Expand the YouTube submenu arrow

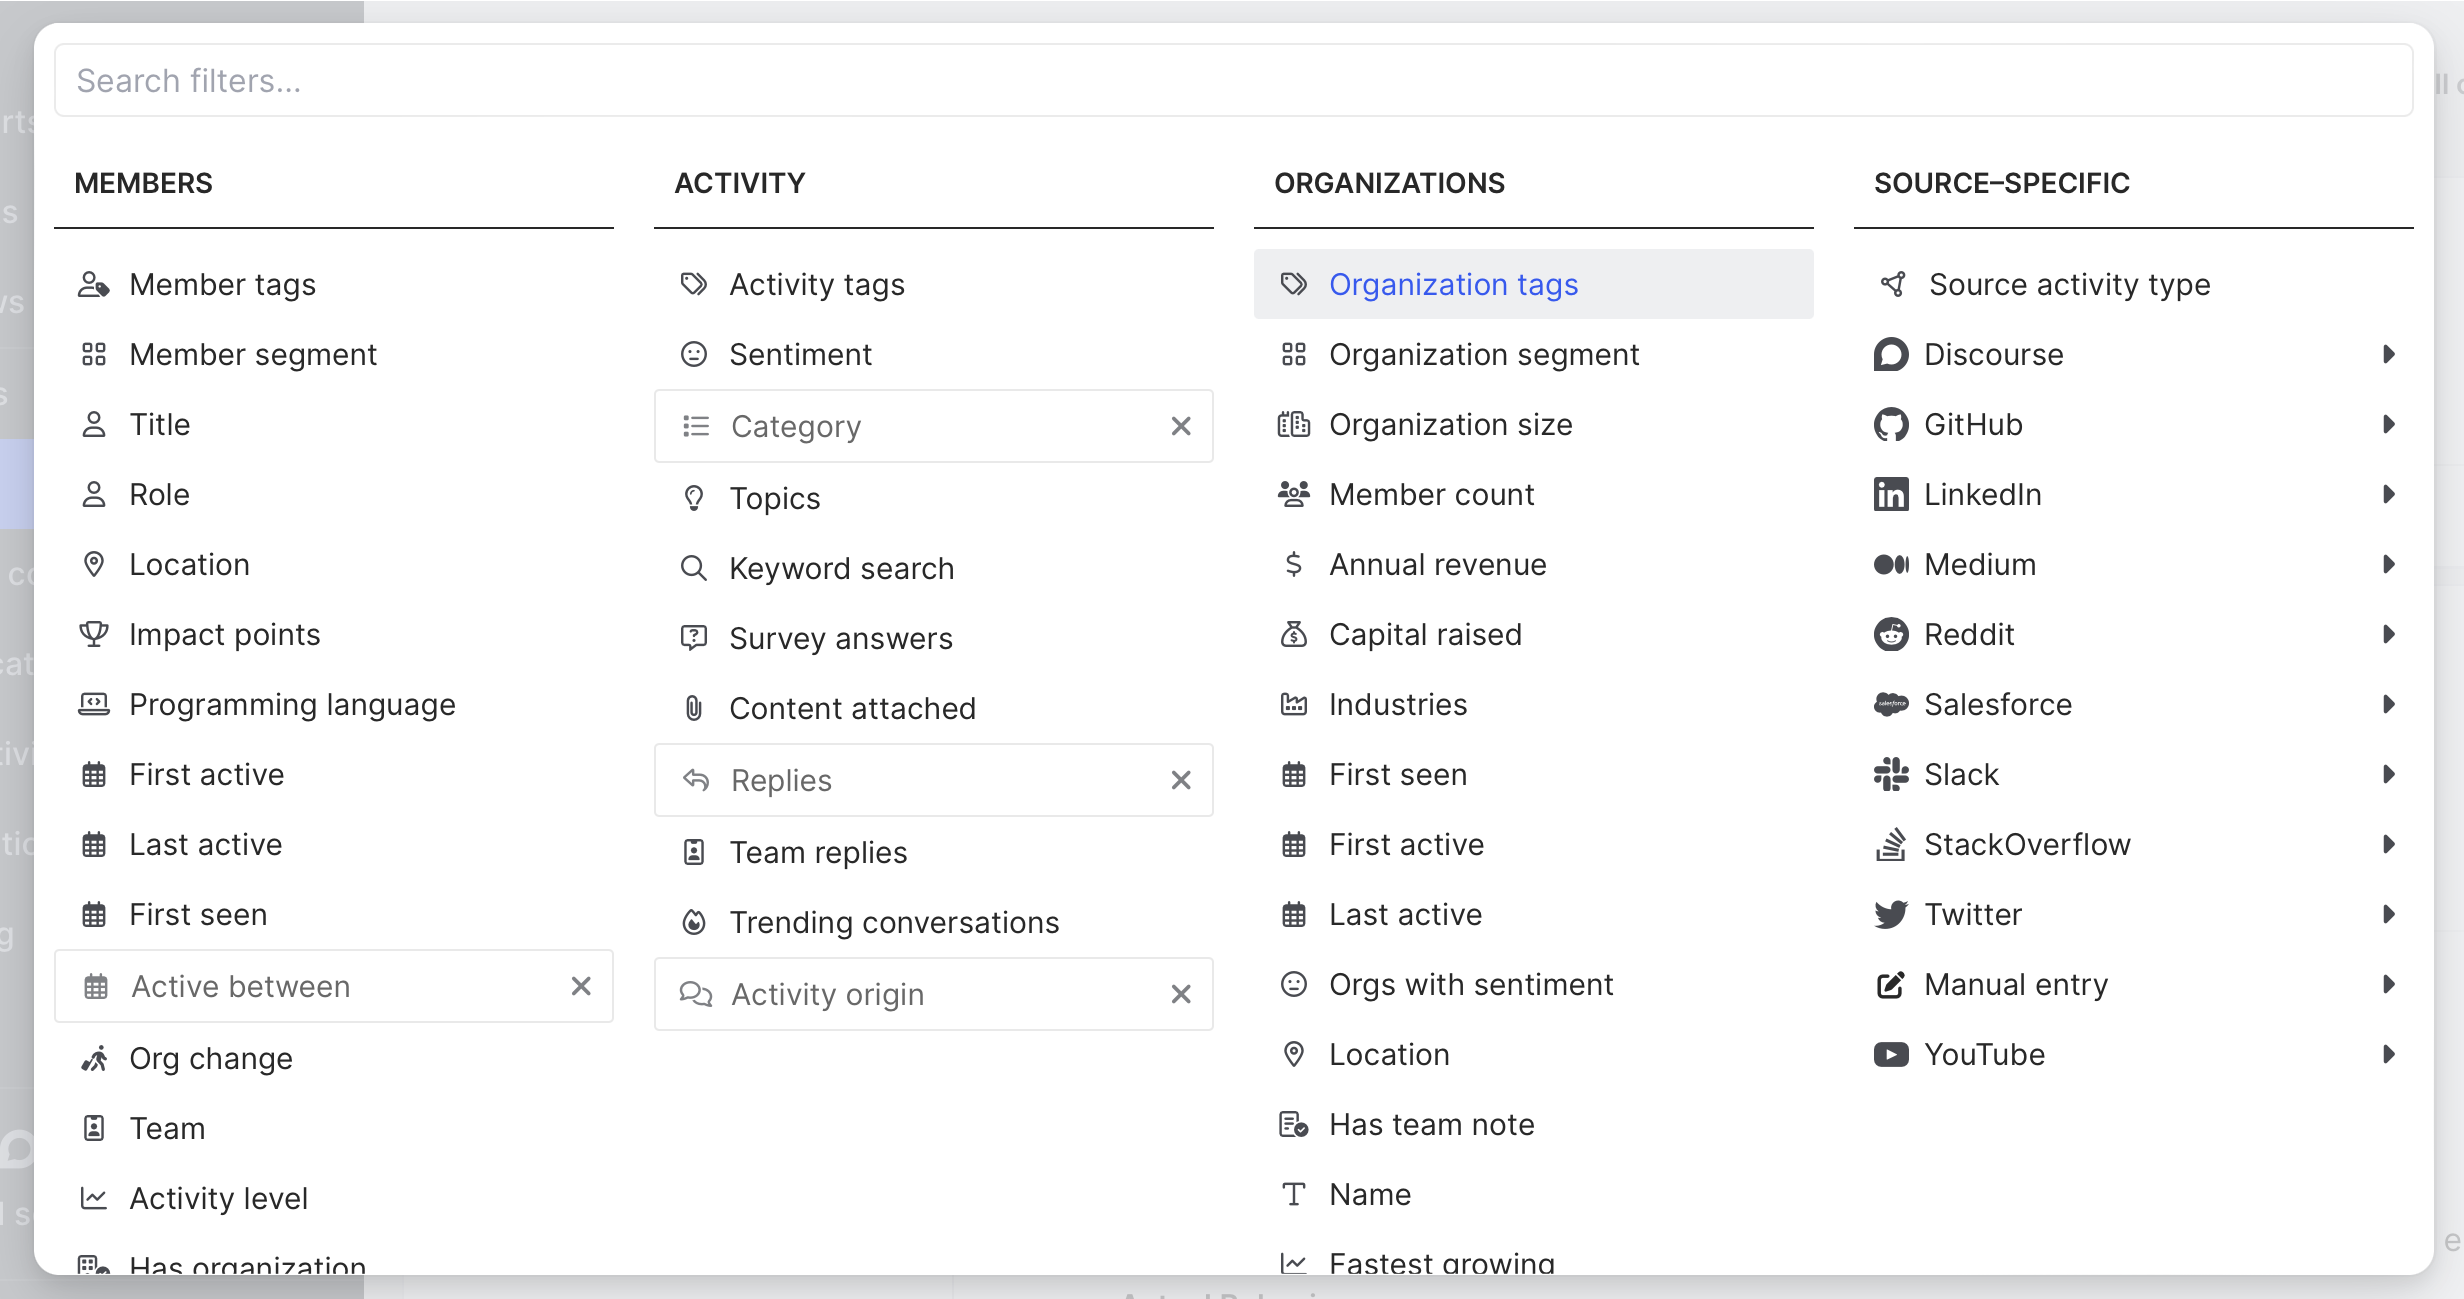(x=2389, y=1055)
